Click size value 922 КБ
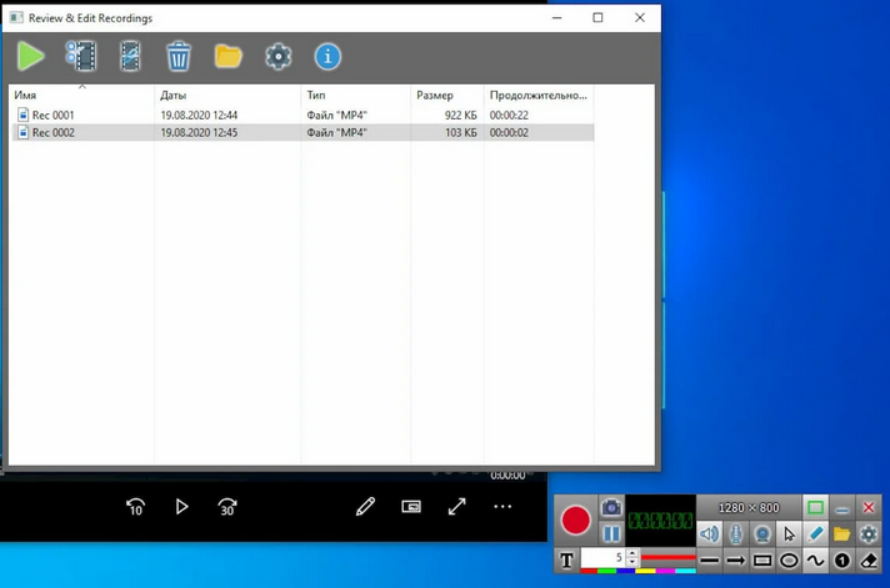The height and width of the screenshot is (588, 890). pos(461,115)
